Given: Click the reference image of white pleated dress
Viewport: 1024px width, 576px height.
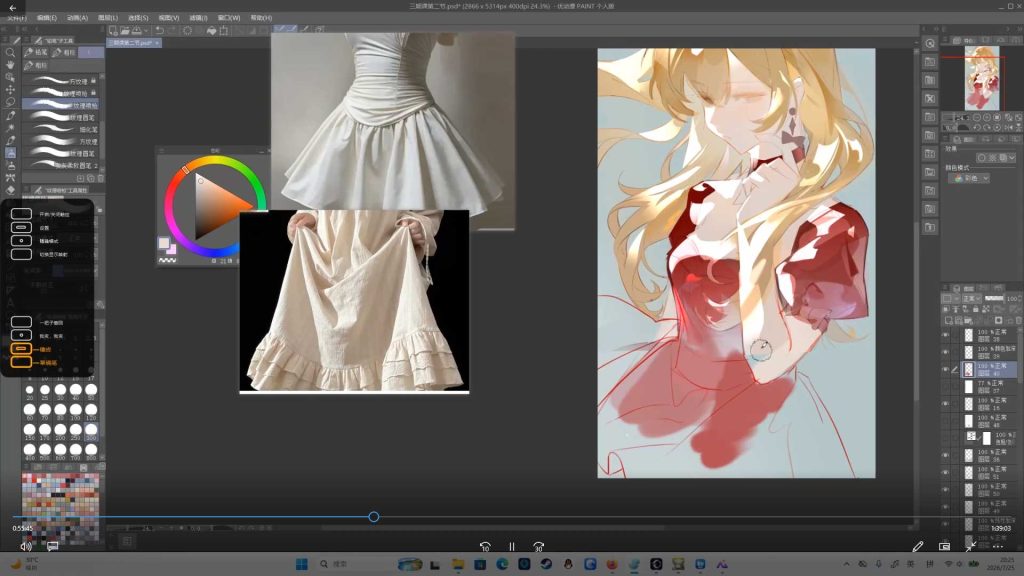Looking at the screenshot, I should pyautogui.click(x=392, y=121).
